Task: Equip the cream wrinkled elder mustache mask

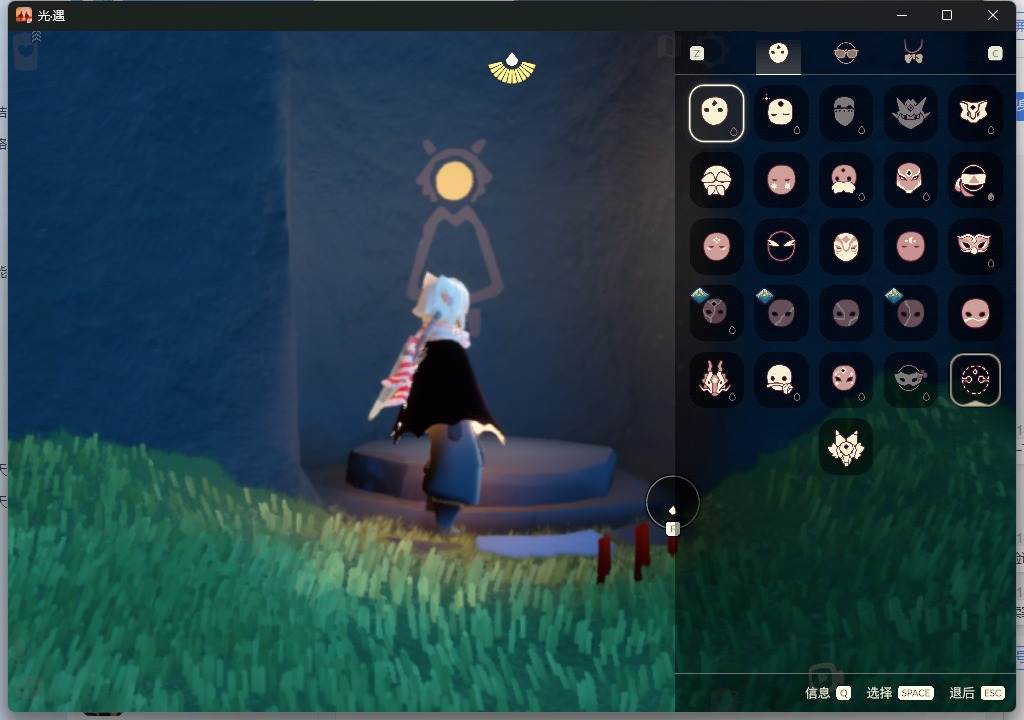Action: [x=716, y=180]
